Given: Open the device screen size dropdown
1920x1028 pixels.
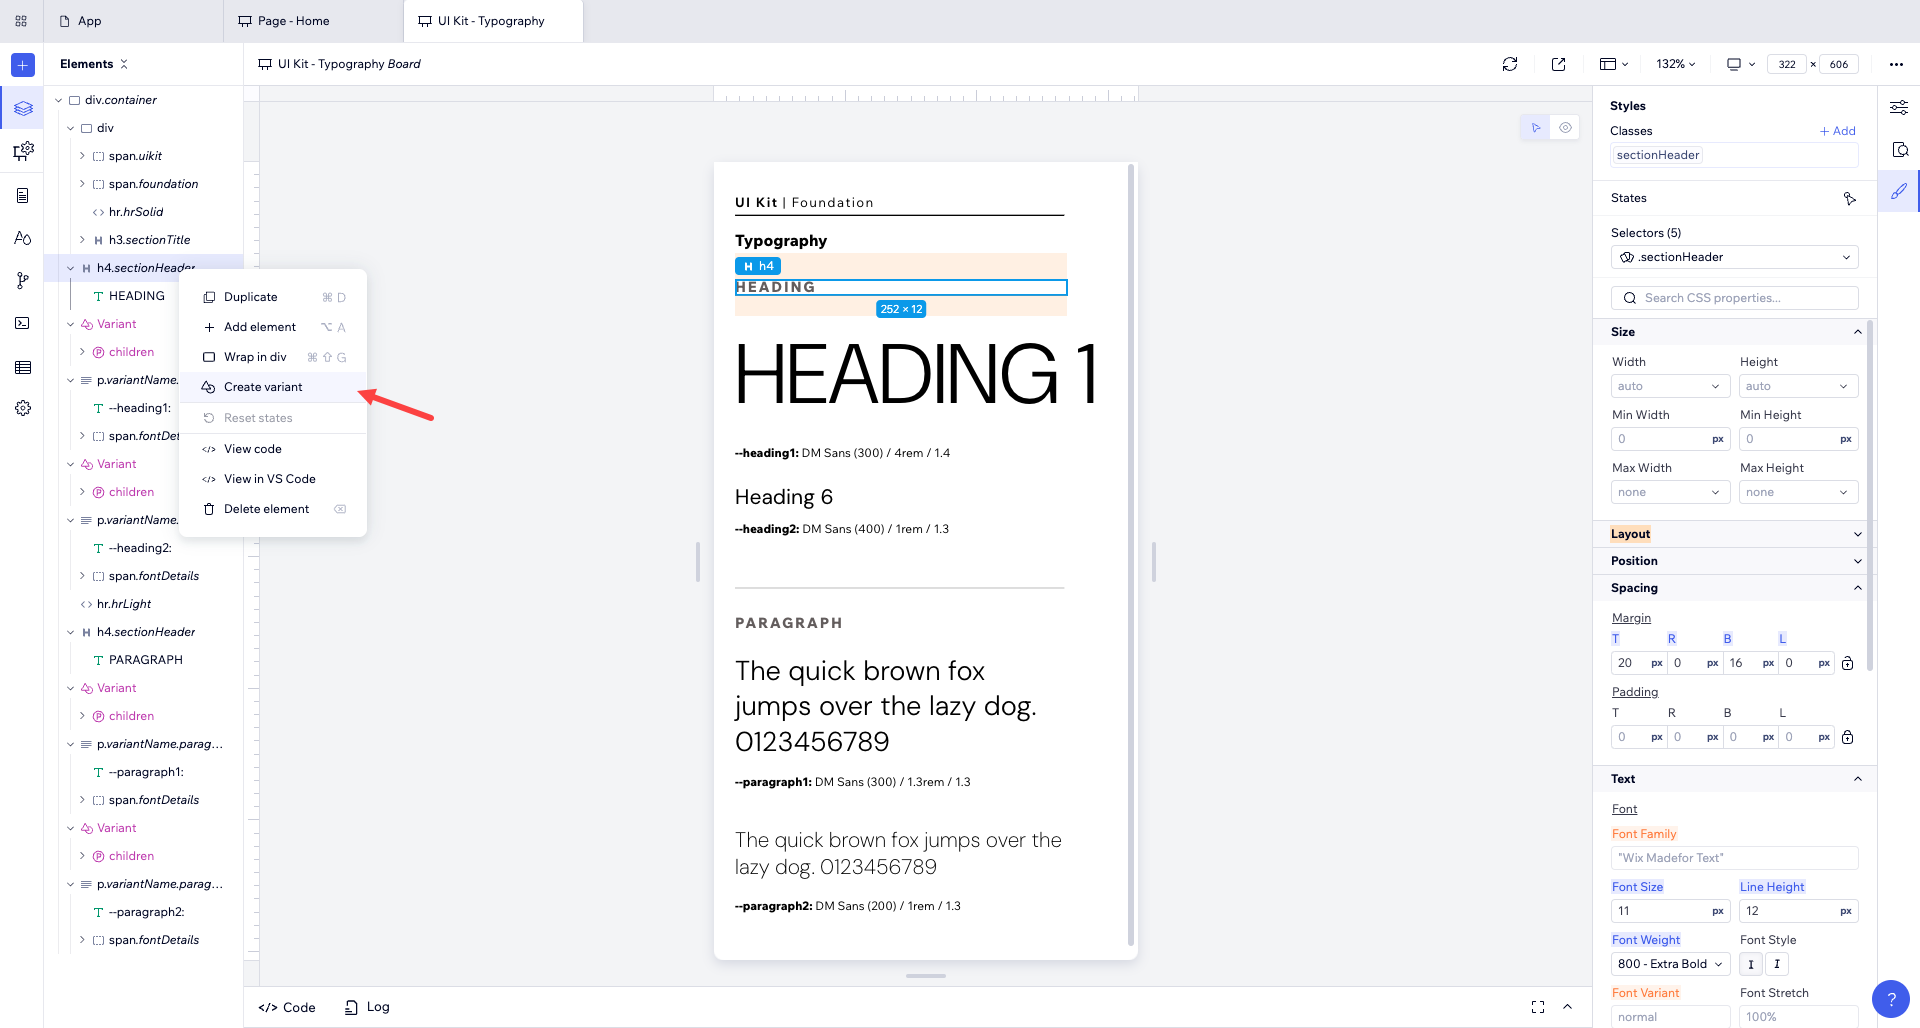Looking at the screenshot, I should (1741, 64).
